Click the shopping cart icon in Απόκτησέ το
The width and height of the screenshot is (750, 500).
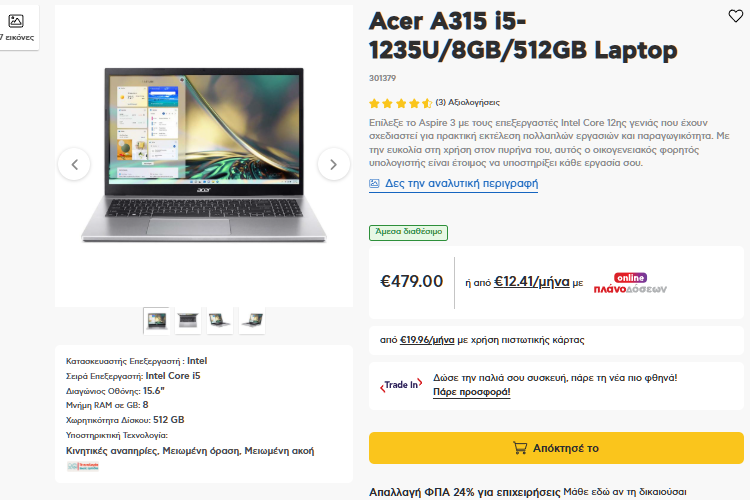point(520,448)
